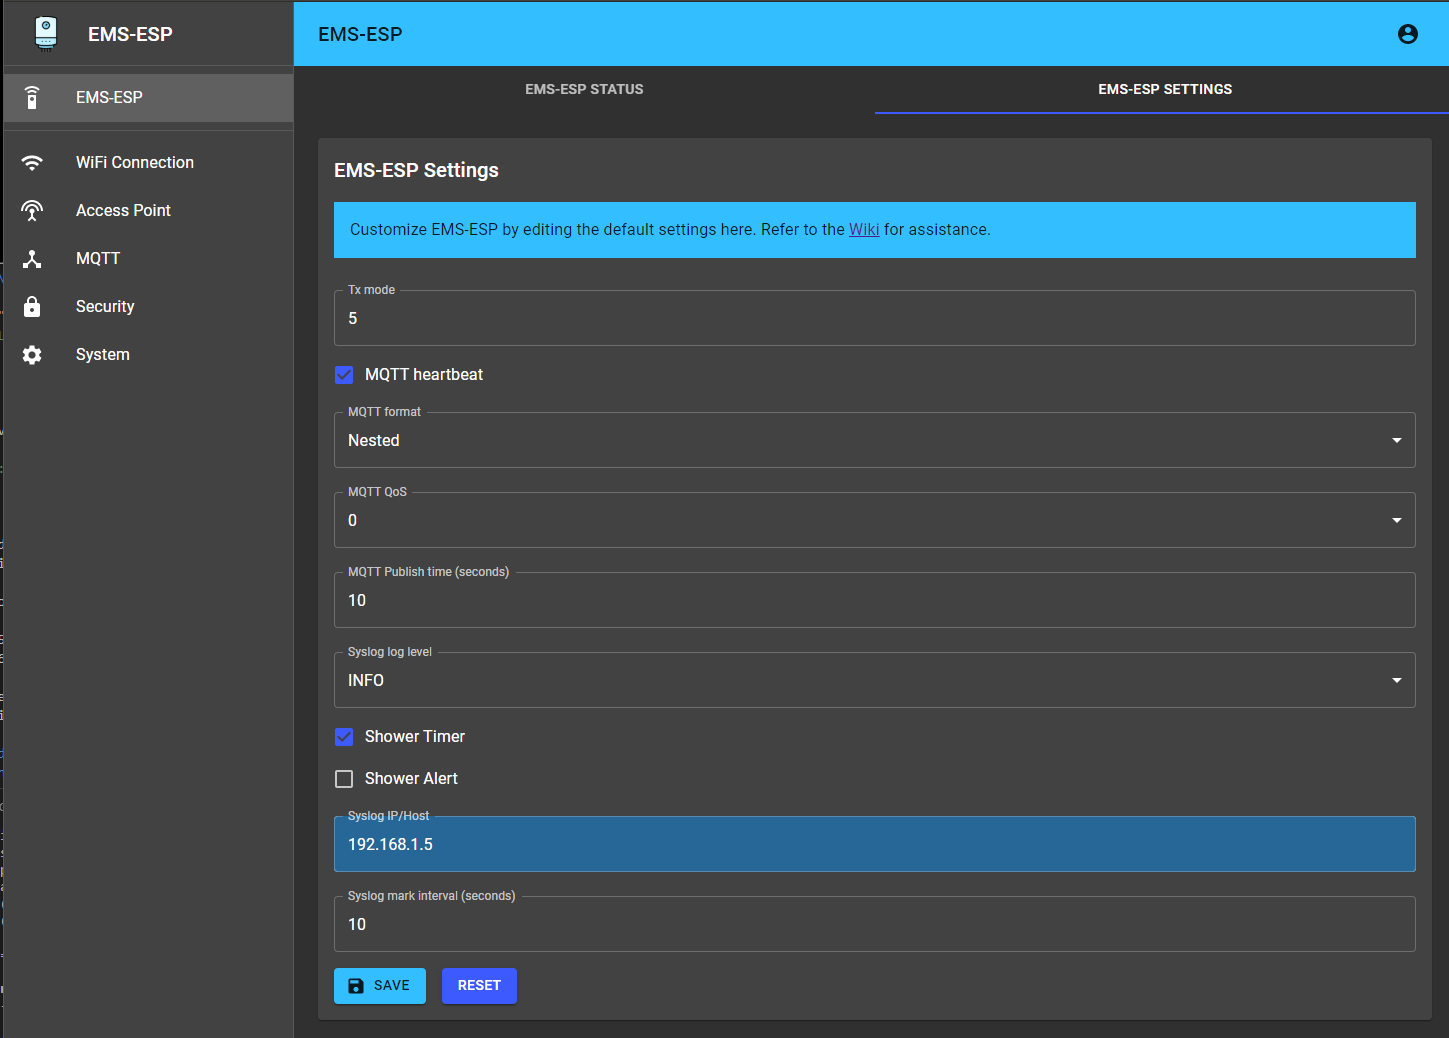1449x1038 pixels.
Task: Click the Reset button
Action: click(479, 986)
